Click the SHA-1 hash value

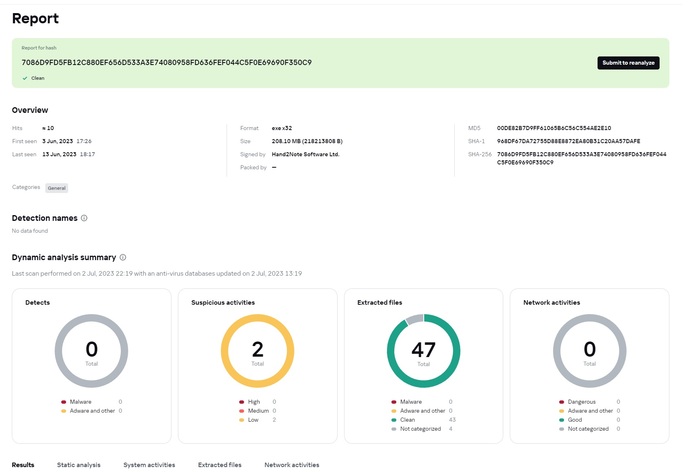(568, 141)
